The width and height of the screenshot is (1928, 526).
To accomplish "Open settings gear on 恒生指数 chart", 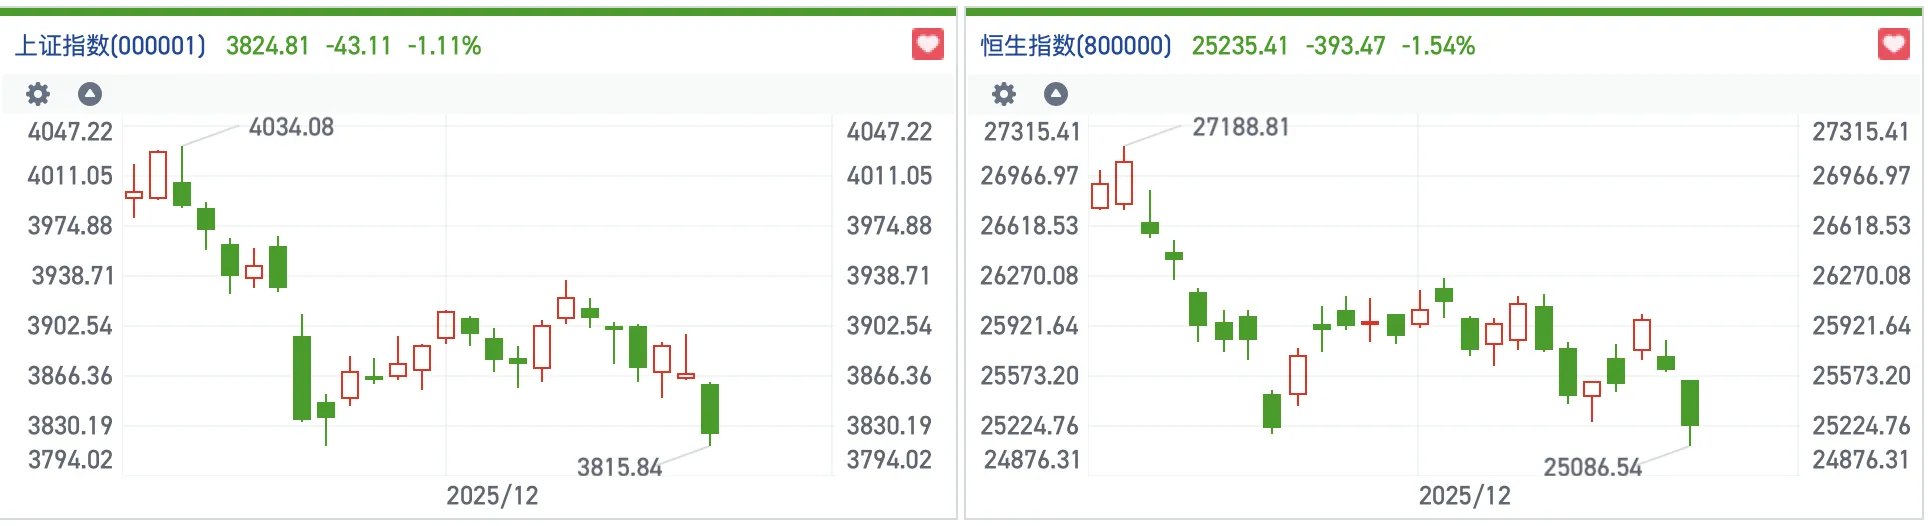I will (x=1004, y=94).
